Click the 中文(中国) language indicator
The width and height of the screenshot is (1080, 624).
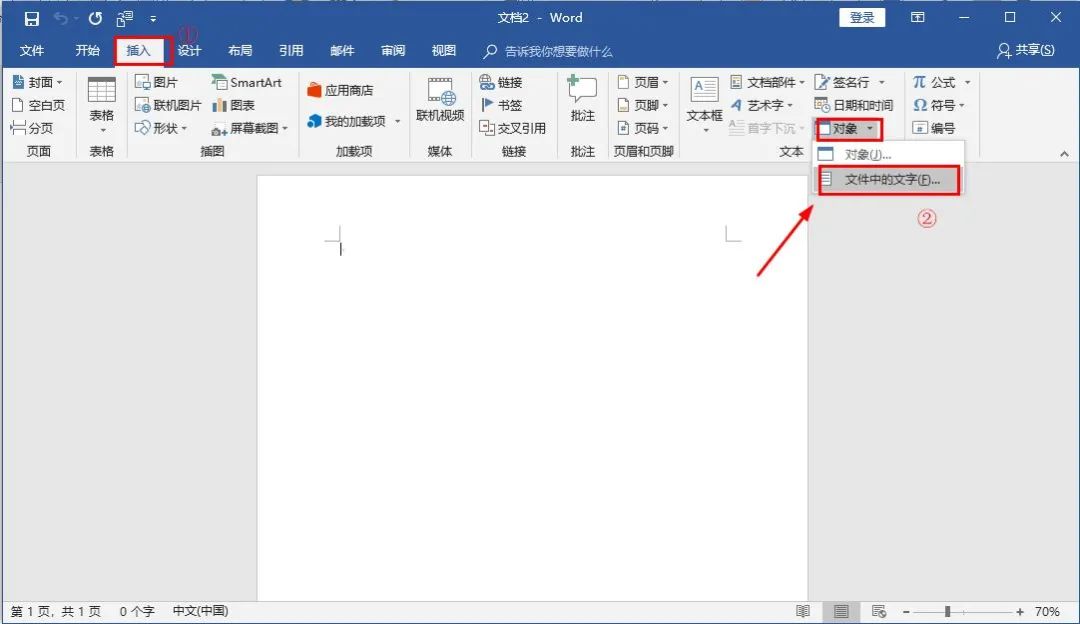coord(200,611)
